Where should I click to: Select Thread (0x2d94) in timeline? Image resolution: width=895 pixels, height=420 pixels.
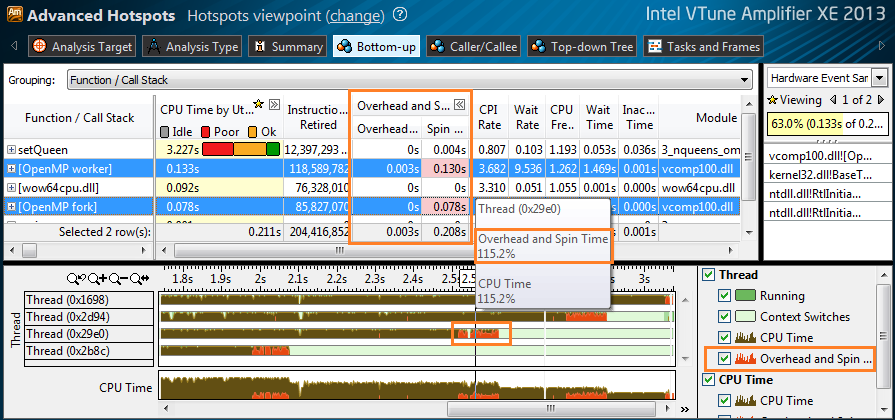[x=89, y=317]
